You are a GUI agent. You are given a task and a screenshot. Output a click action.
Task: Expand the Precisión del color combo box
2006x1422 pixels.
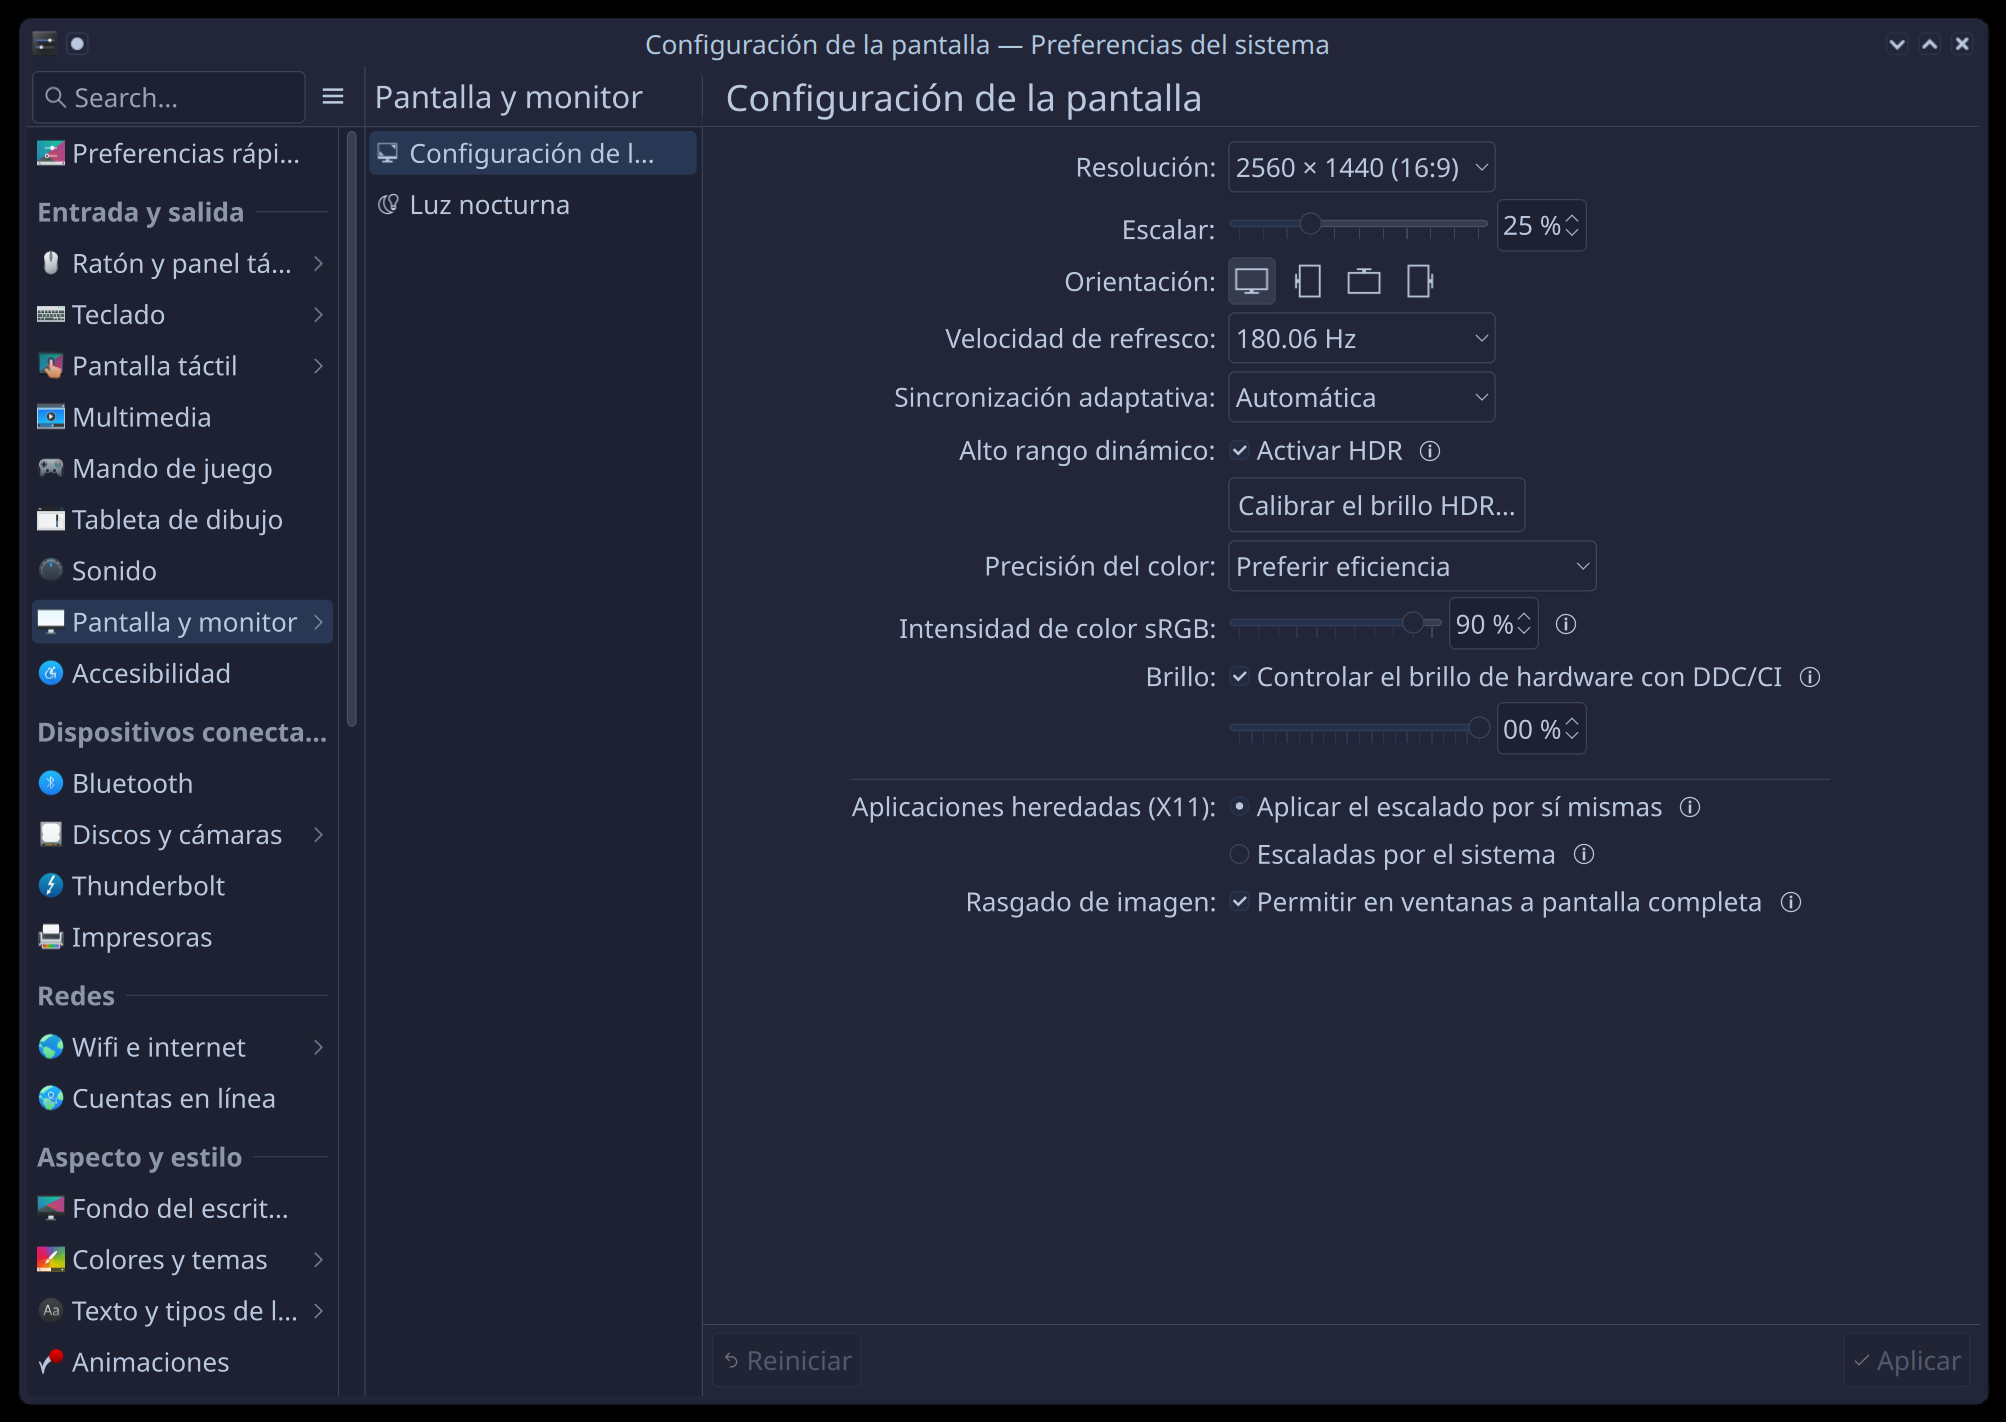(x=1411, y=566)
